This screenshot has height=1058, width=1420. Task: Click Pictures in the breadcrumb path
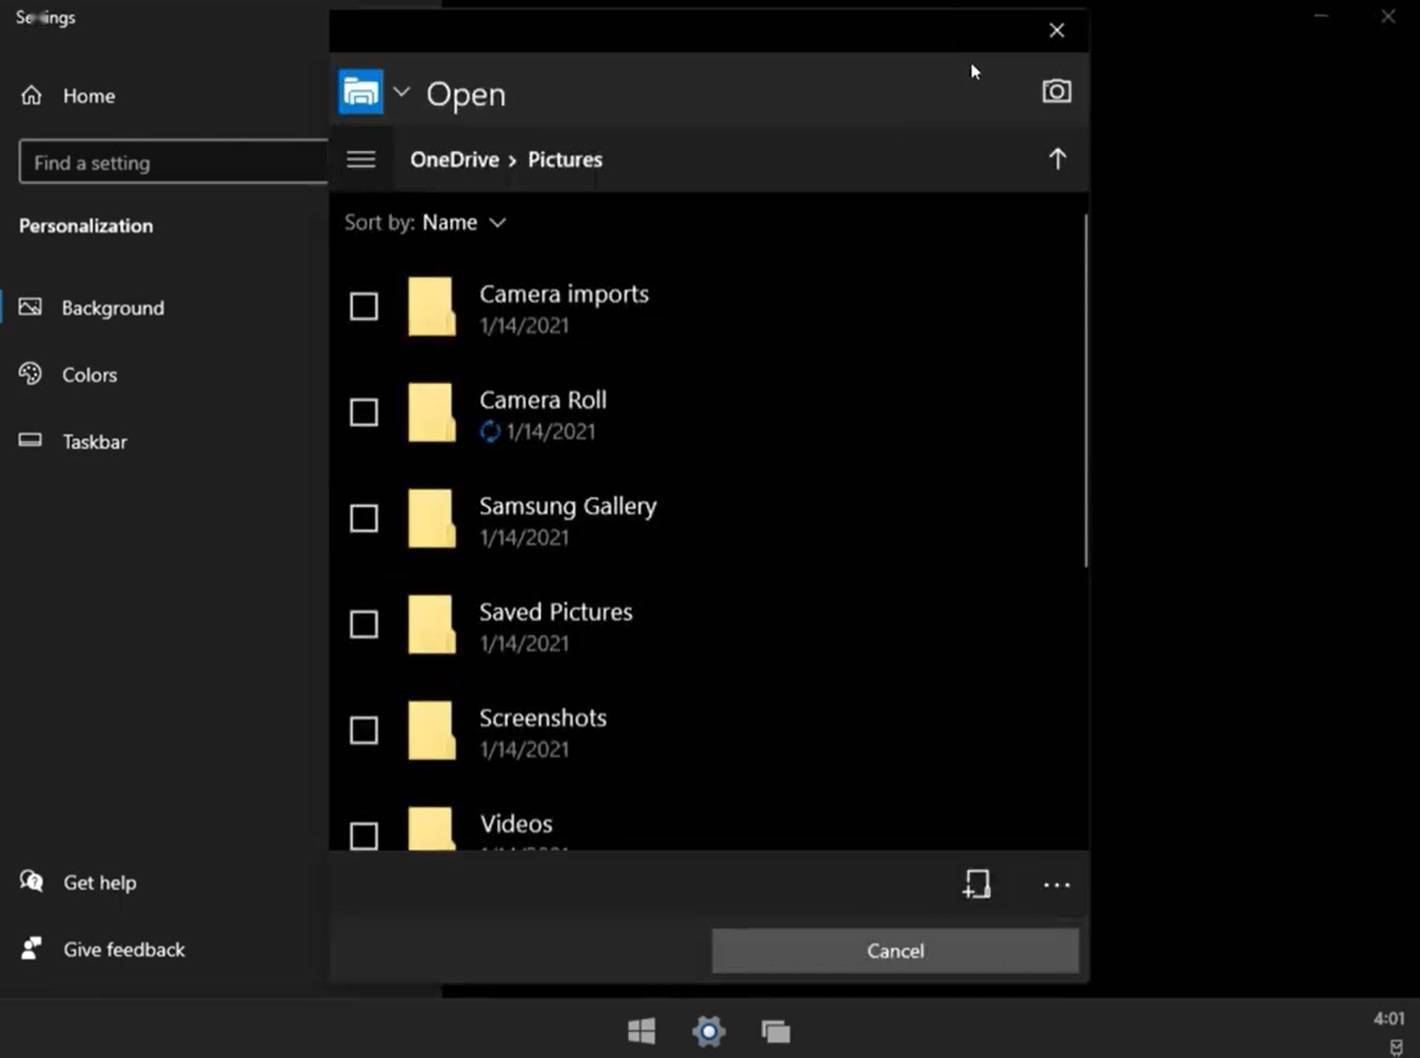coord(565,159)
